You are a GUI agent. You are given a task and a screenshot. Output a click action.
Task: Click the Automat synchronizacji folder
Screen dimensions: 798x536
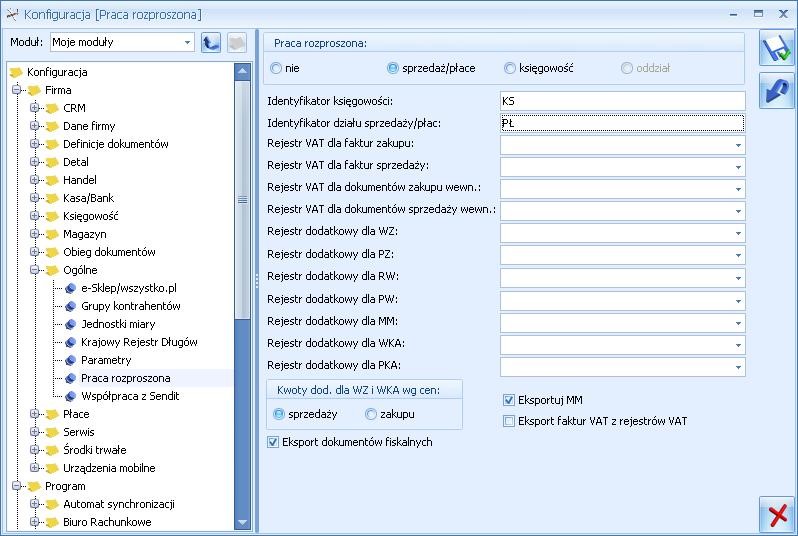111,504
